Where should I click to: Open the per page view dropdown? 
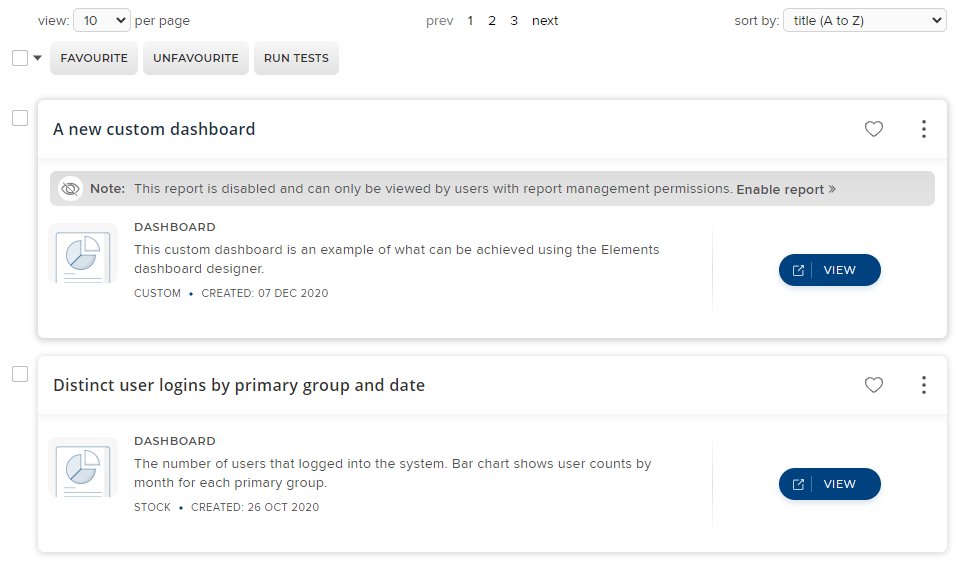(x=102, y=20)
